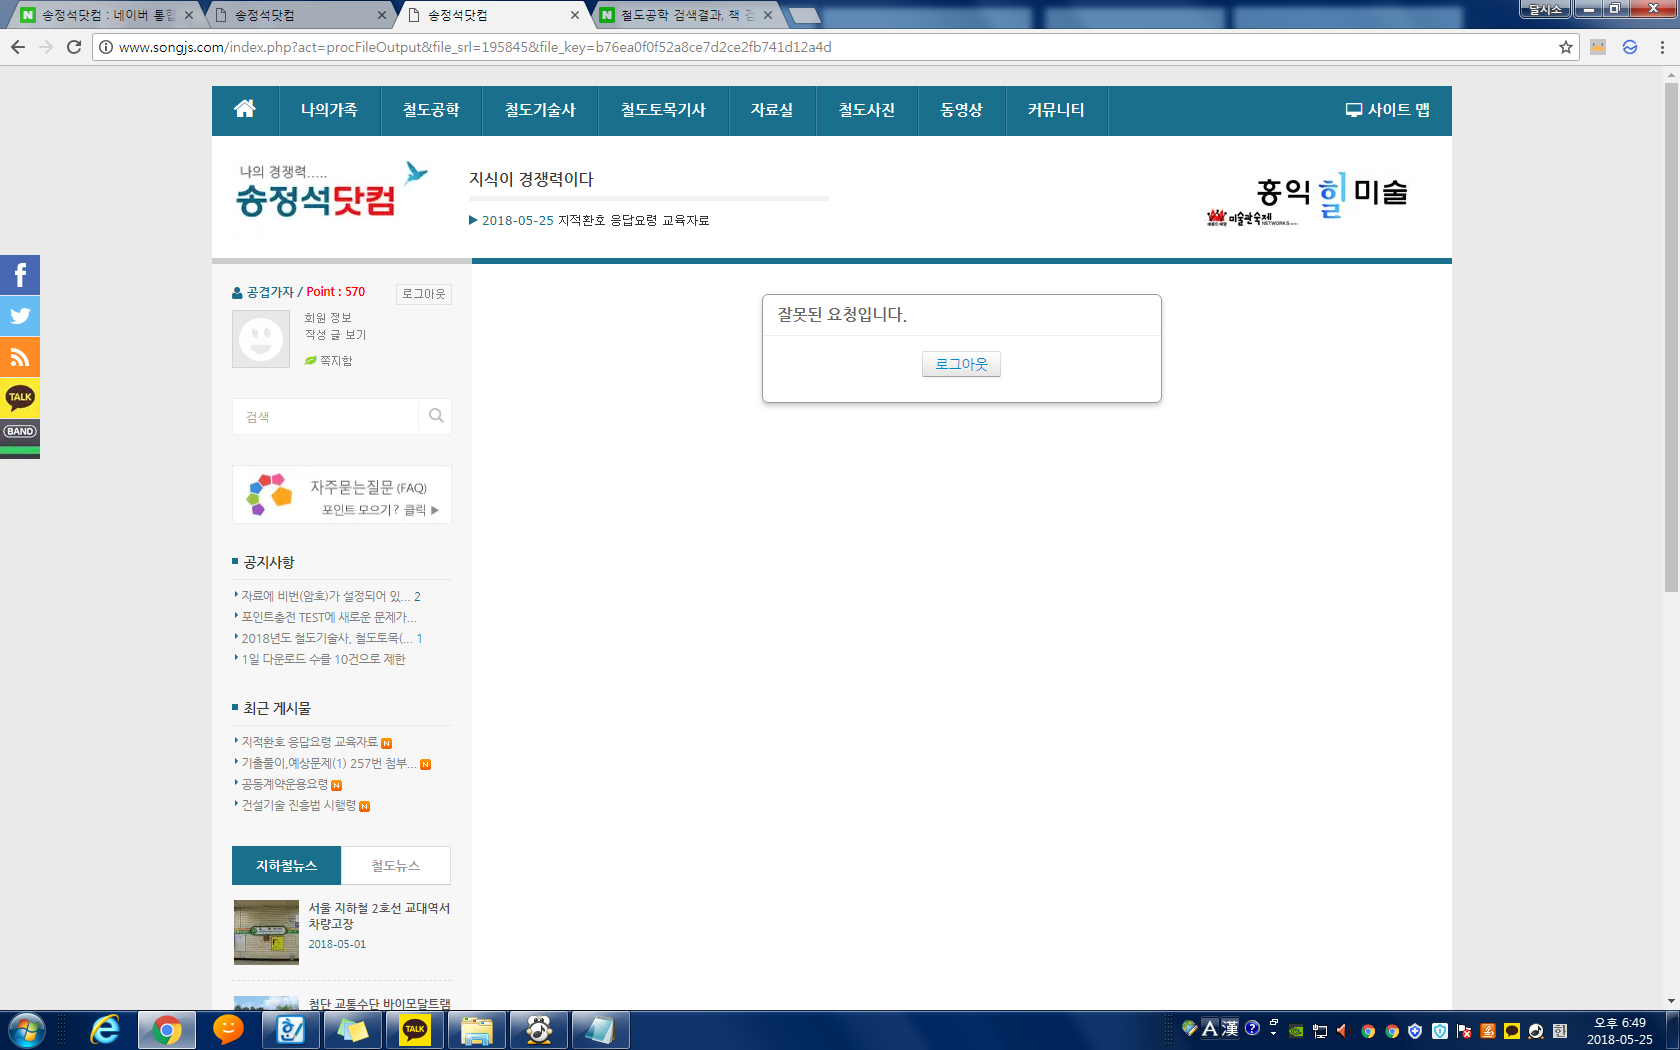Open the 쪽지함 link

334,361
